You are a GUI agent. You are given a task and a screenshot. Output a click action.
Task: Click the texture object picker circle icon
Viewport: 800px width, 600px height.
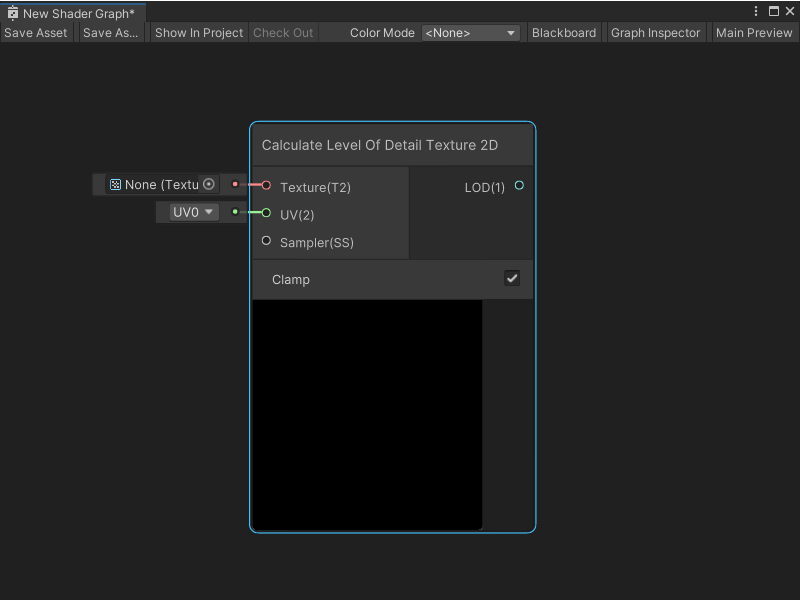tap(208, 184)
